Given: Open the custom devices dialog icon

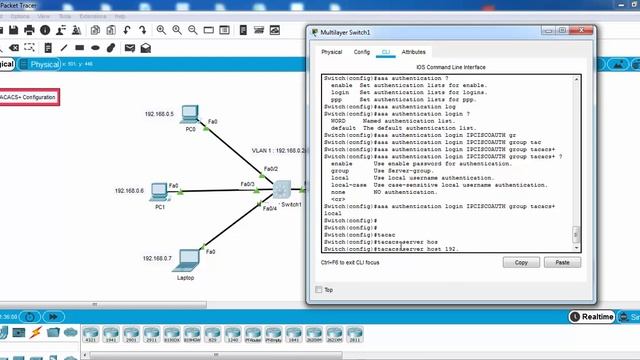Looking at the screenshot, I should pos(224,30).
